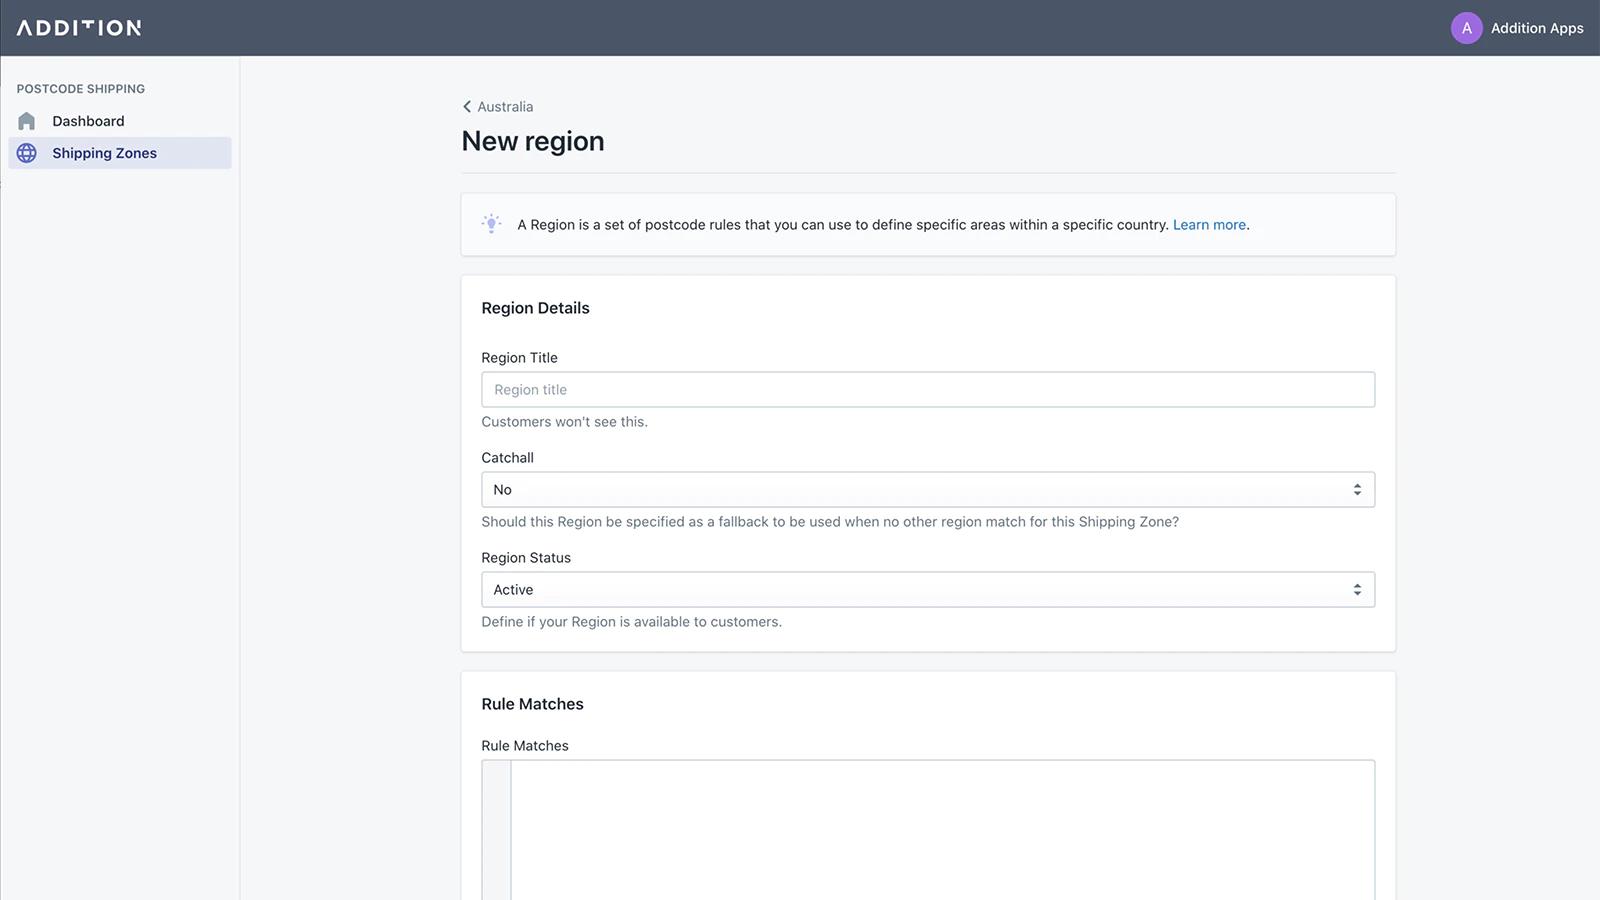Click the Region Status stepper arrows
The width and height of the screenshot is (1600, 900).
[1357, 589]
